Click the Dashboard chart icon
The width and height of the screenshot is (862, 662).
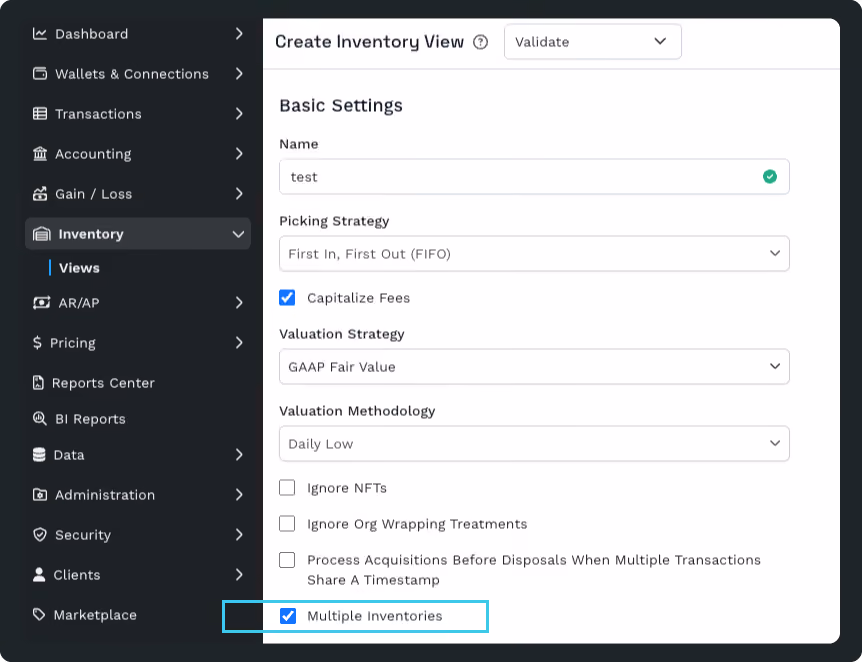40,34
